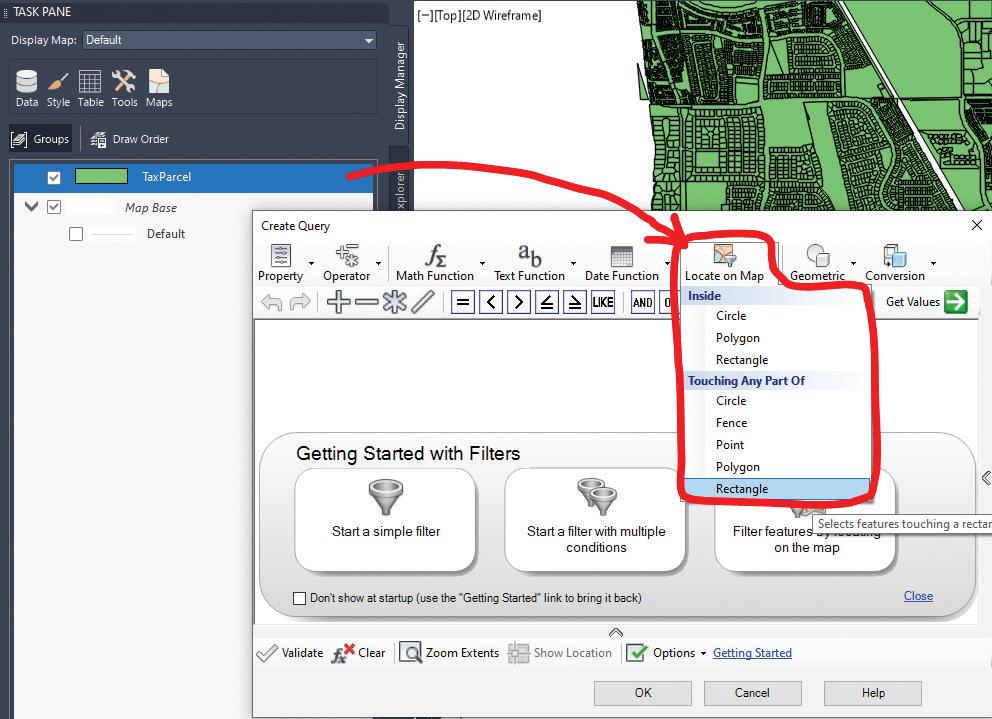The width and height of the screenshot is (992, 719).
Task: Uncheck the TaxParcel layer checkbox
Action: (x=54, y=178)
